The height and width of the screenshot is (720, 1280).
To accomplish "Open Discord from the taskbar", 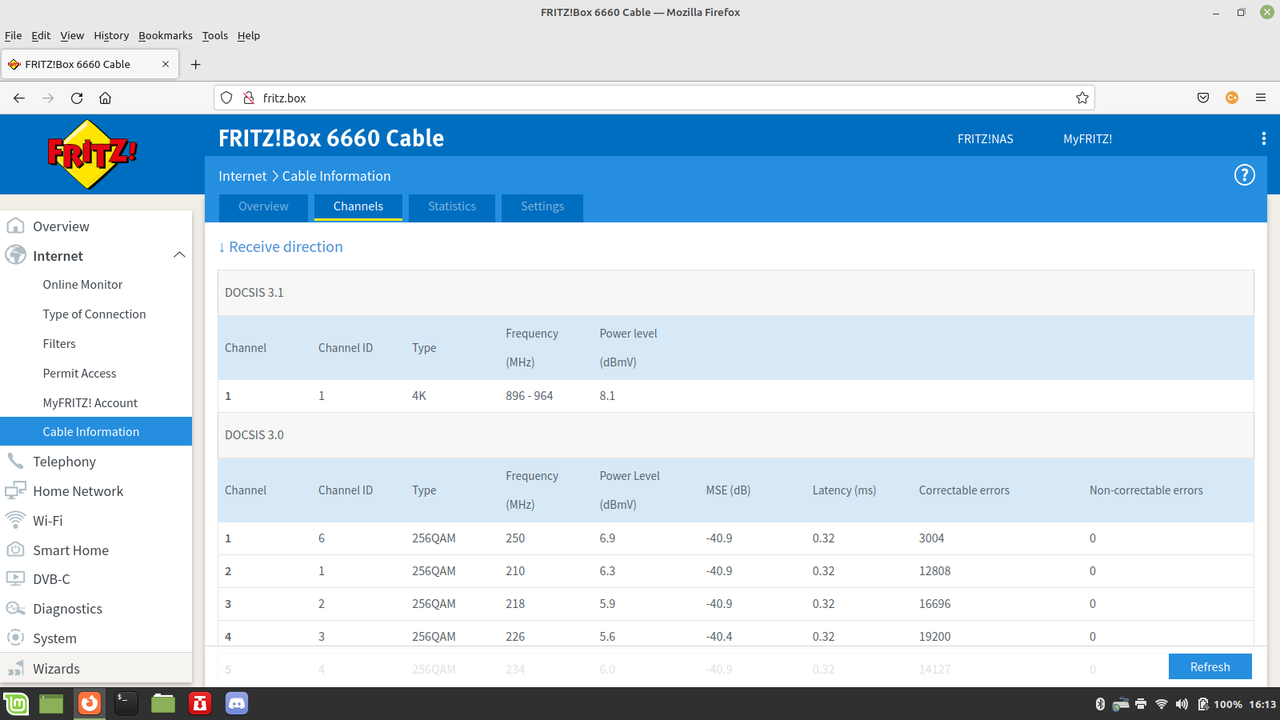I will 237,704.
